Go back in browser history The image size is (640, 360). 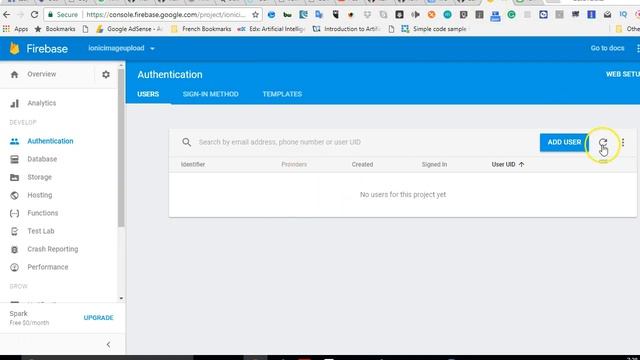[x=7, y=15]
